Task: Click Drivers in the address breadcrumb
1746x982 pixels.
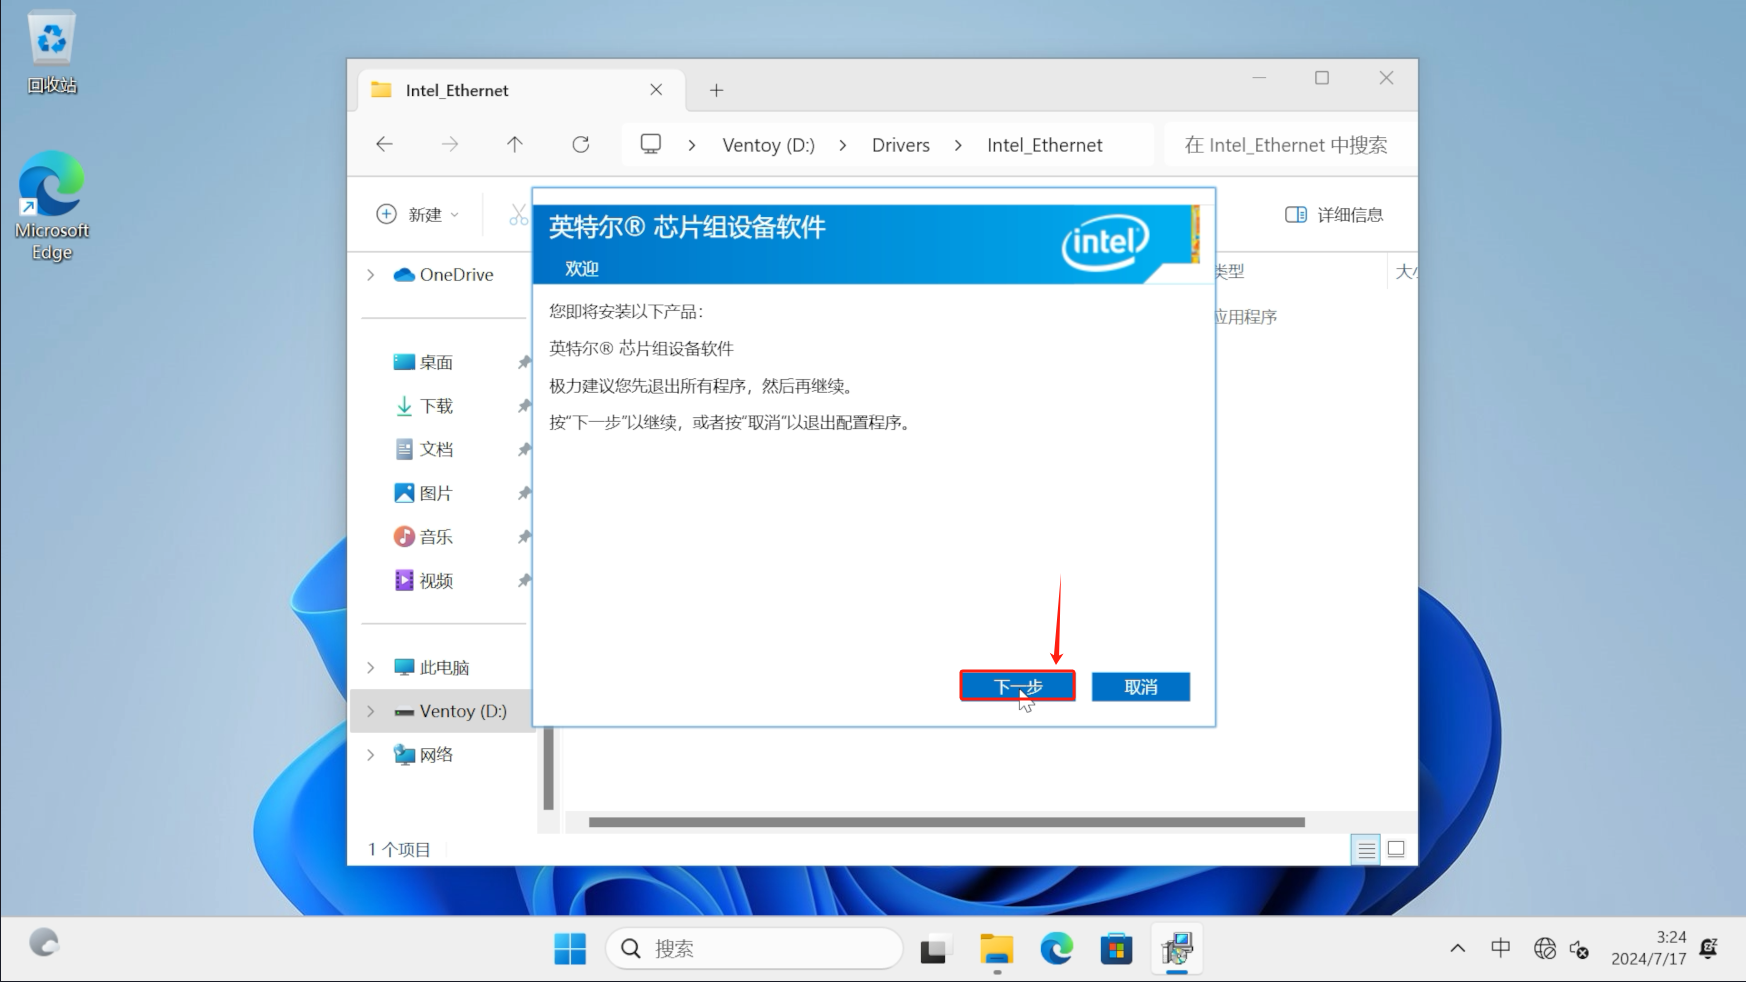Action: pyautogui.click(x=900, y=145)
